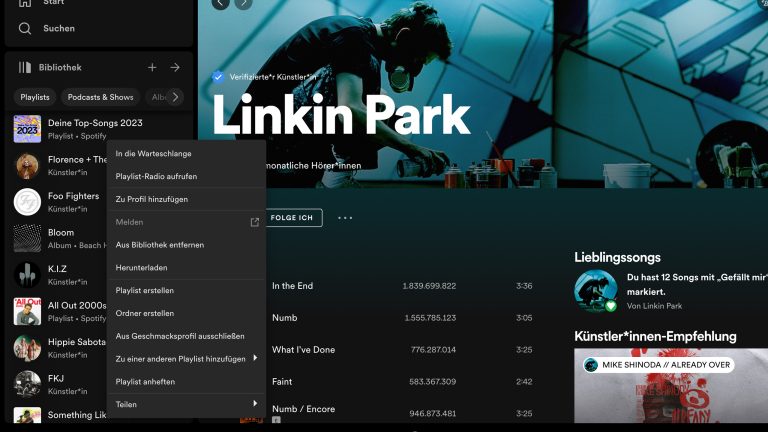Play the song Faint
The image size is (768, 432).
coord(282,382)
